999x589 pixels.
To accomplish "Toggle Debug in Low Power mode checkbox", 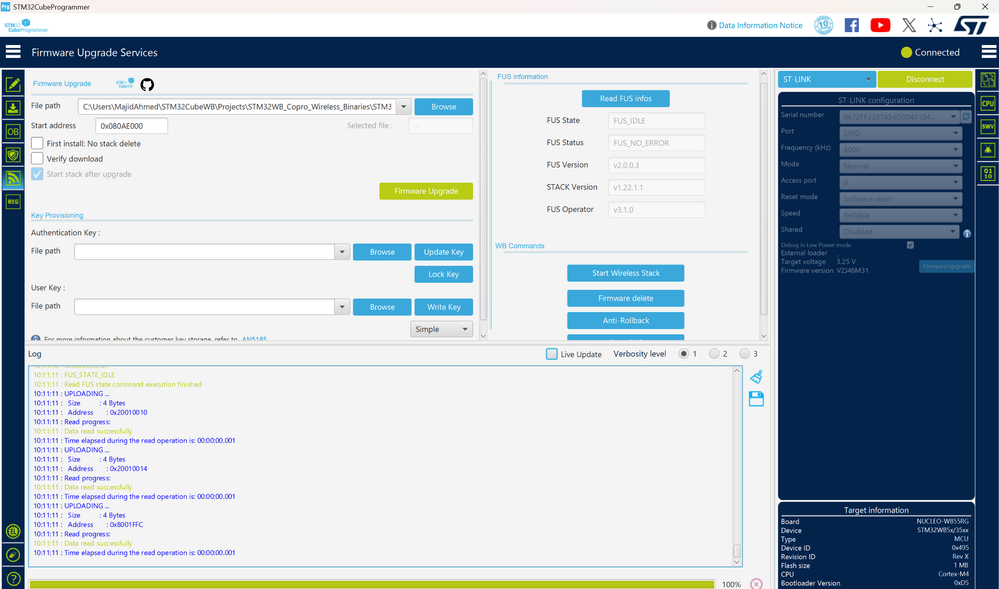I will pos(910,245).
